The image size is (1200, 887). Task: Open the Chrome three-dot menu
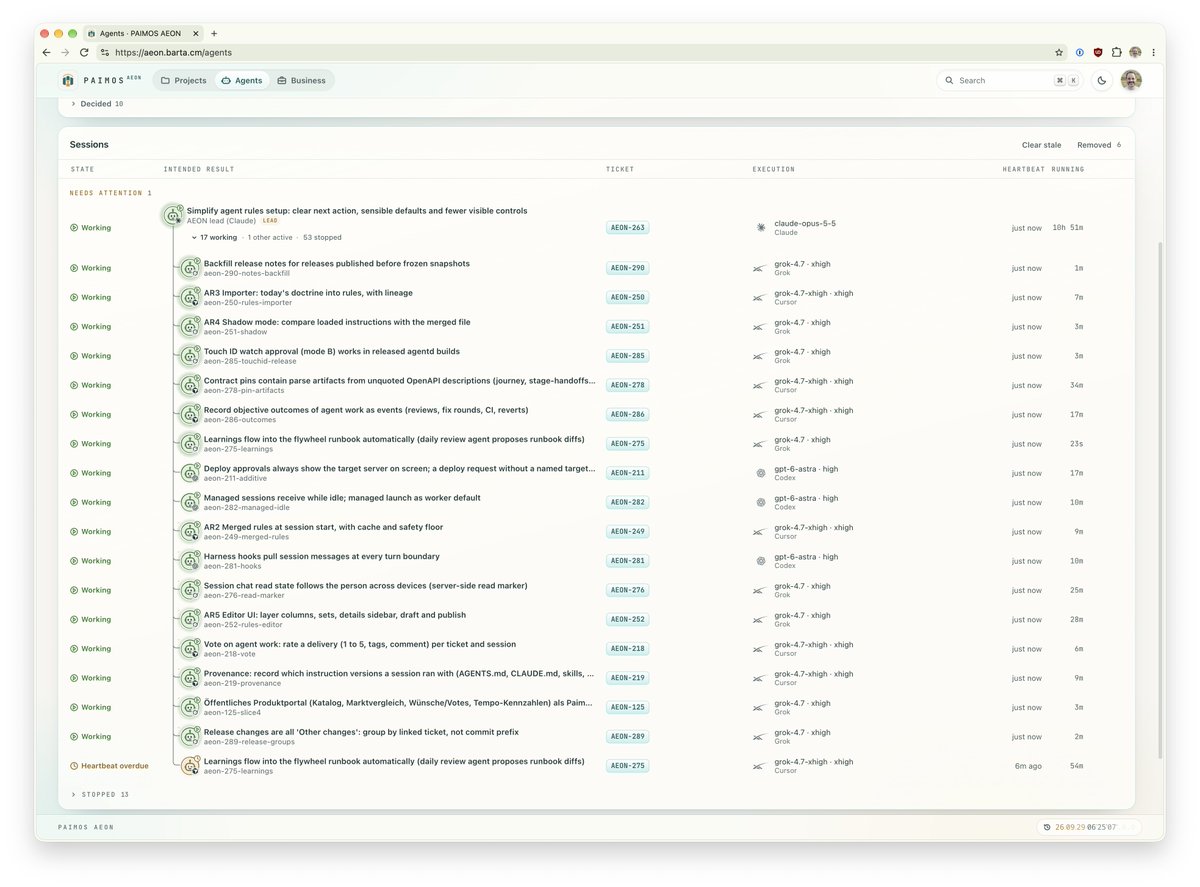click(x=1153, y=52)
